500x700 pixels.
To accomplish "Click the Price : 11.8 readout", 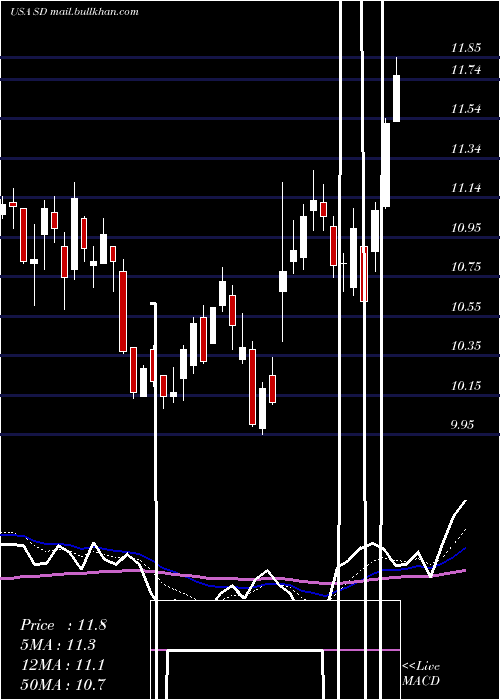I will point(63,625).
